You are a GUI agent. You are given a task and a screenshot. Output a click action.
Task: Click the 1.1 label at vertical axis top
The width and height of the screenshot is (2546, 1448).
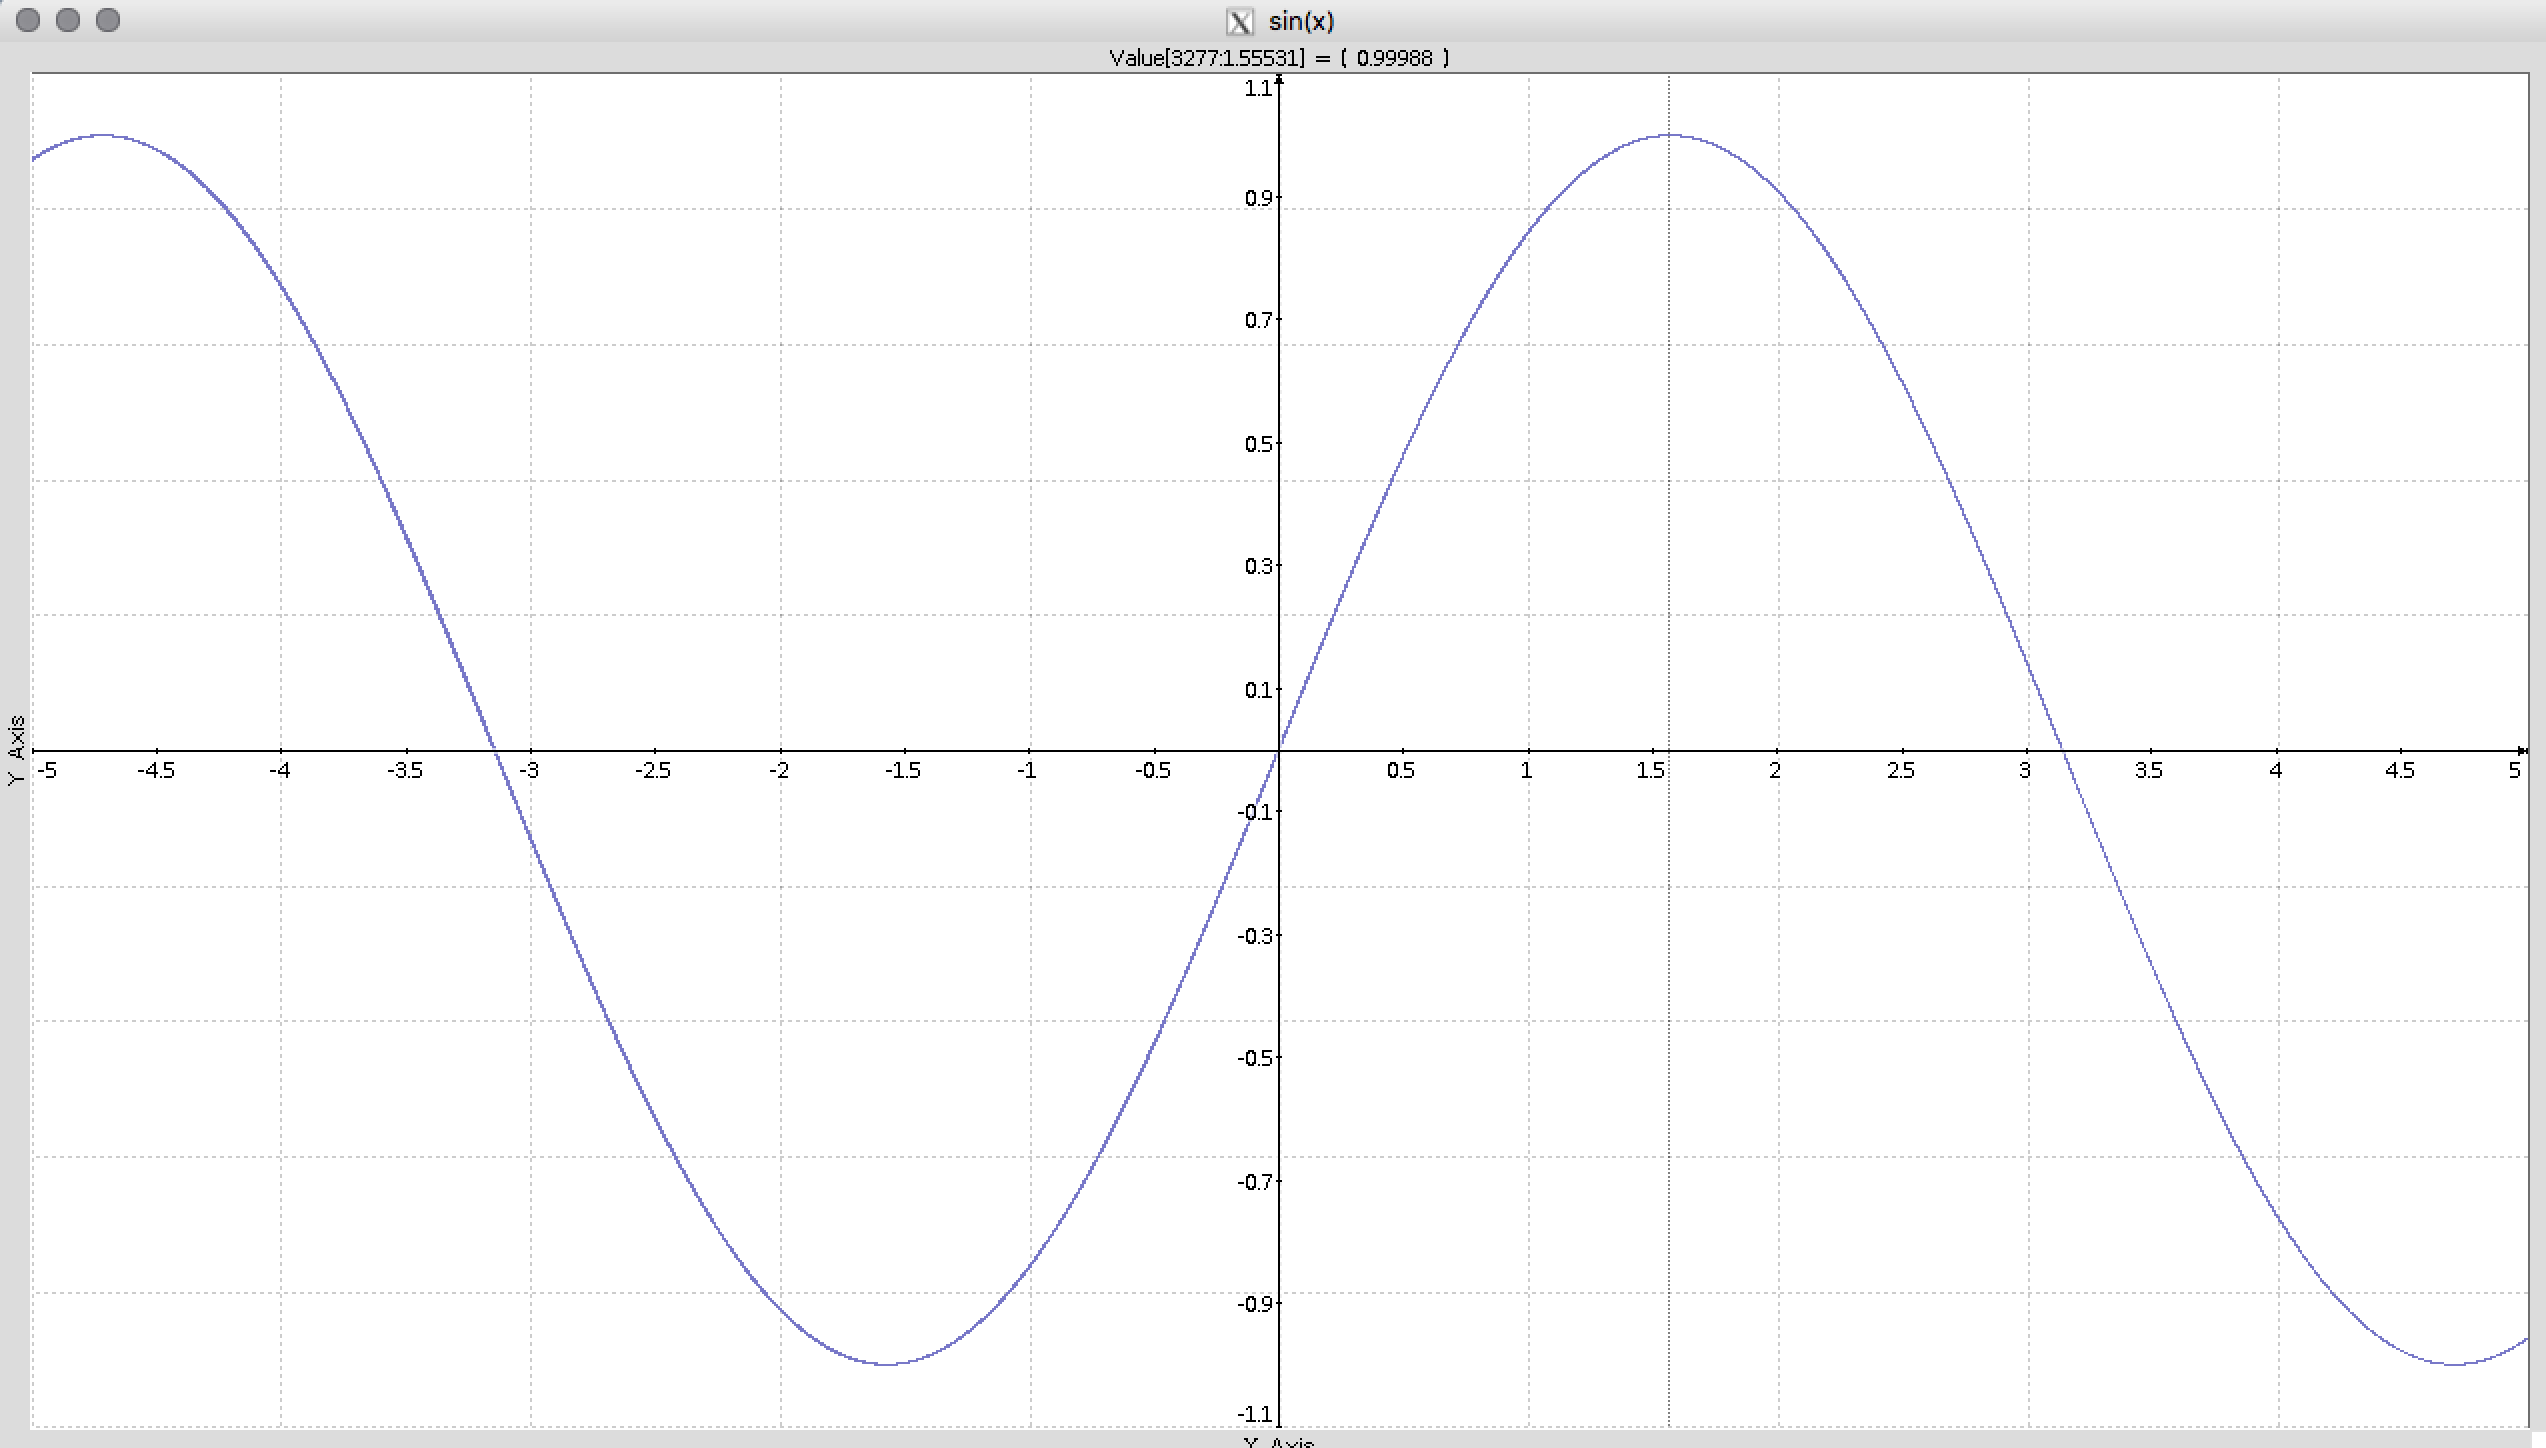tap(1257, 89)
